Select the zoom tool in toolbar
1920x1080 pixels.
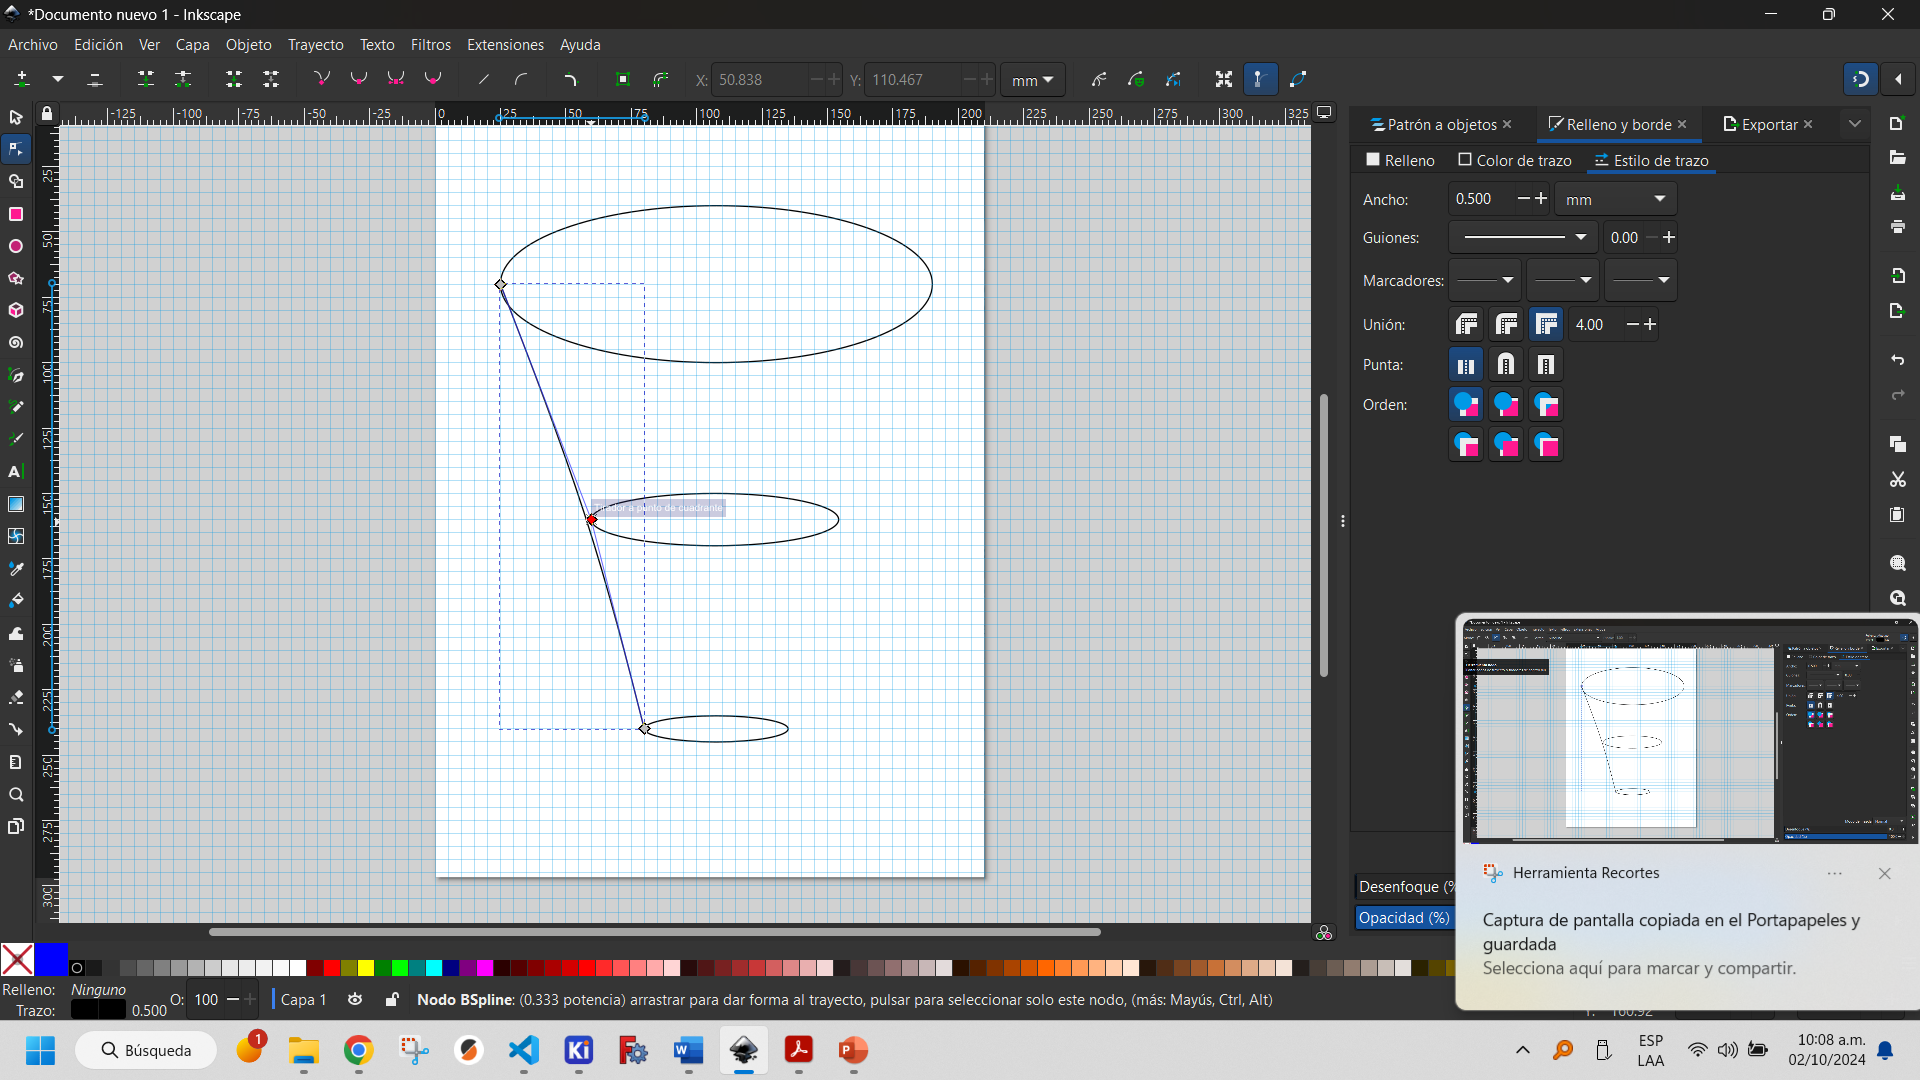pyautogui.click(x=17, y=794)
